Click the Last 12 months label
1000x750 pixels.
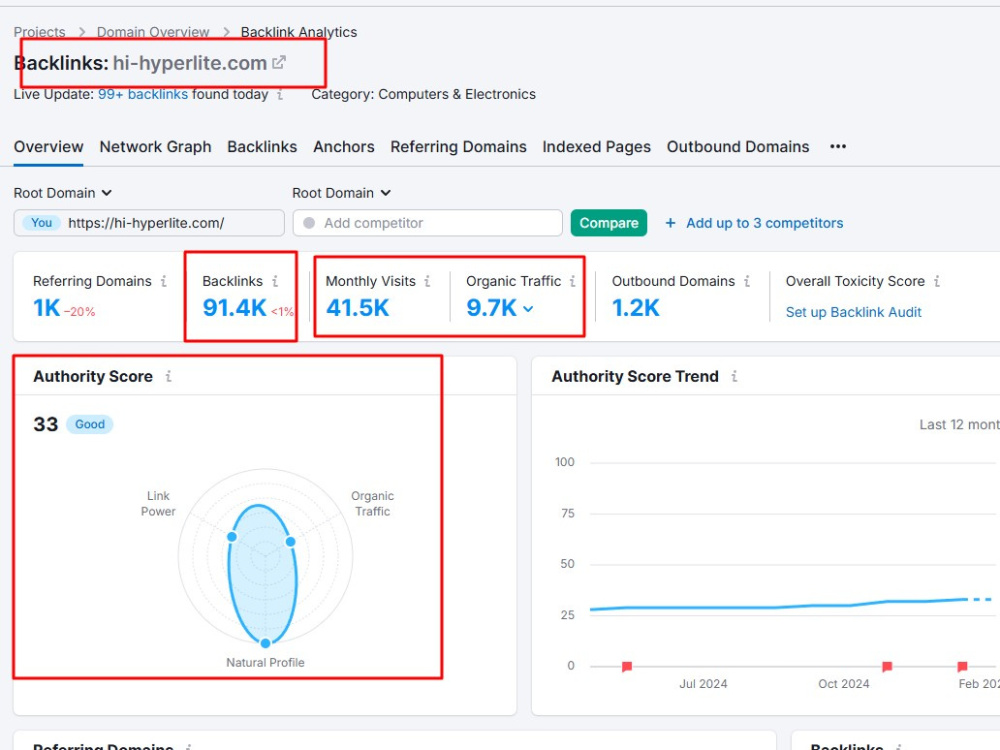point(959,425)
